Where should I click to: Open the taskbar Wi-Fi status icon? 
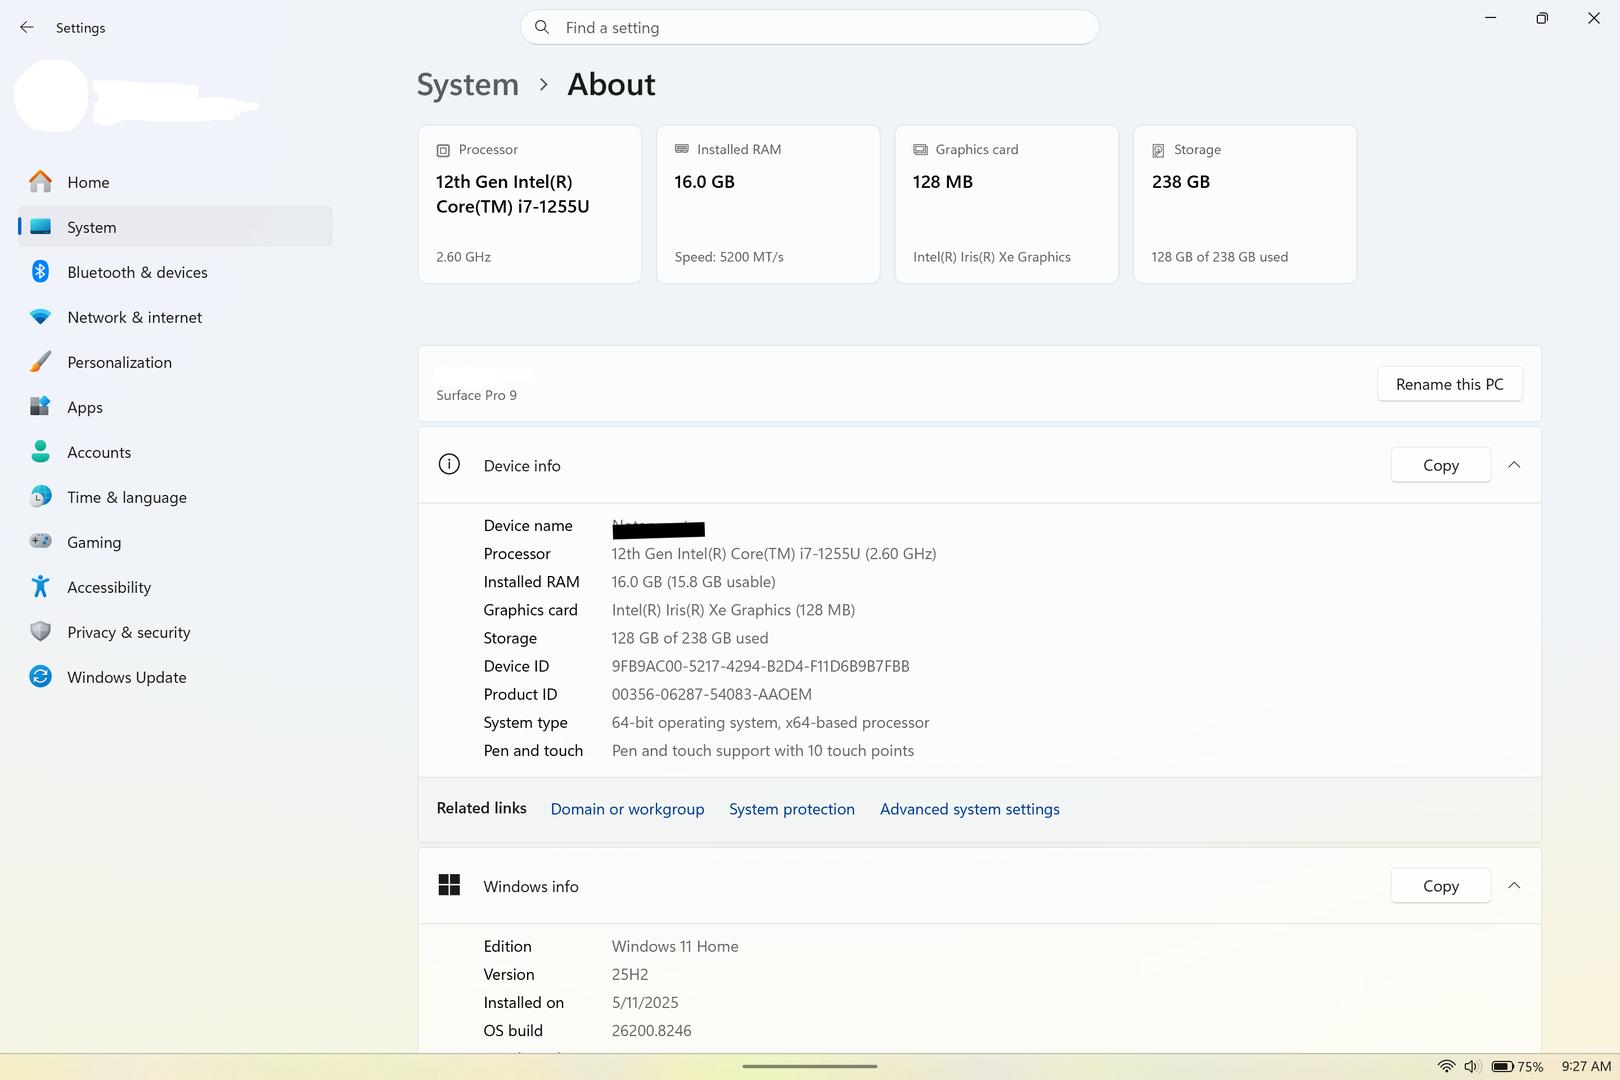(x=1446, y=1066)
